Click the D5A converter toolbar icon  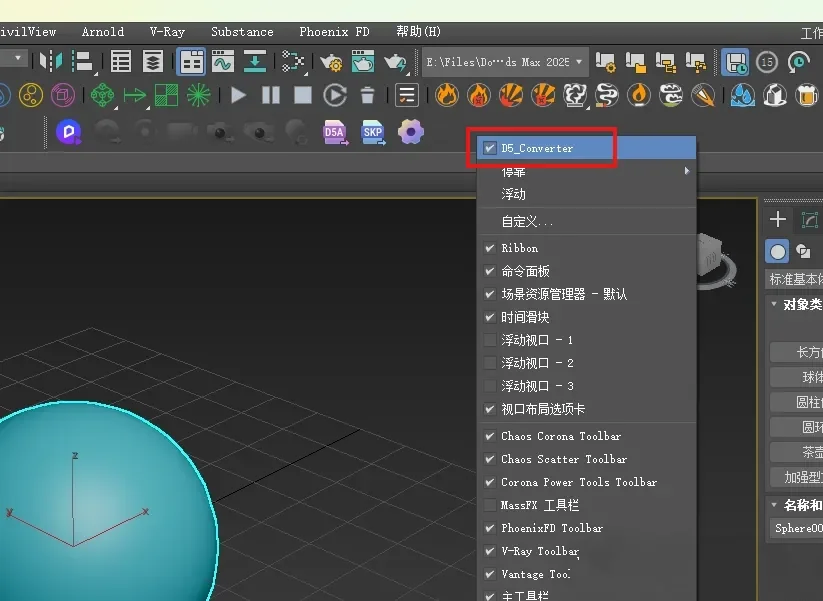tap(334, 132)
